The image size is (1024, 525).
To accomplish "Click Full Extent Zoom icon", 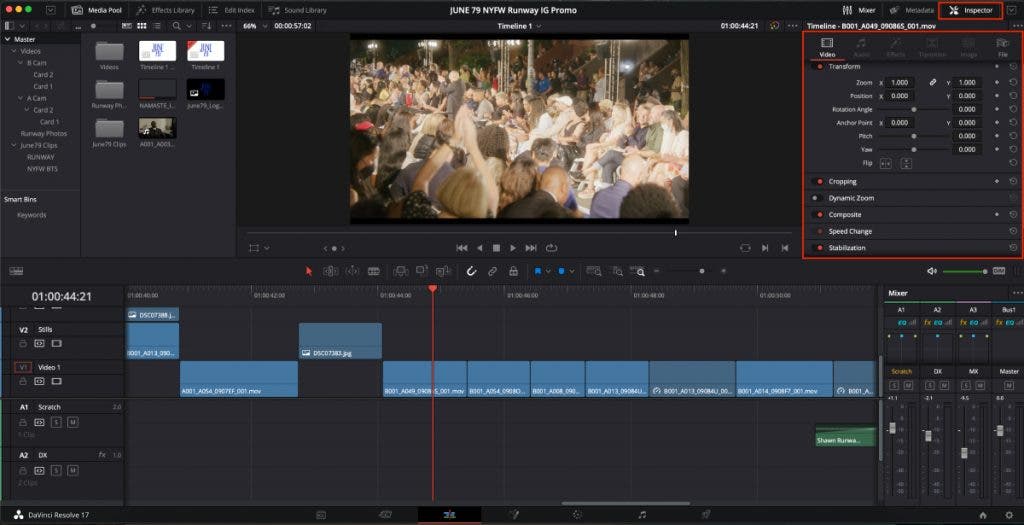I will point(594,271).
